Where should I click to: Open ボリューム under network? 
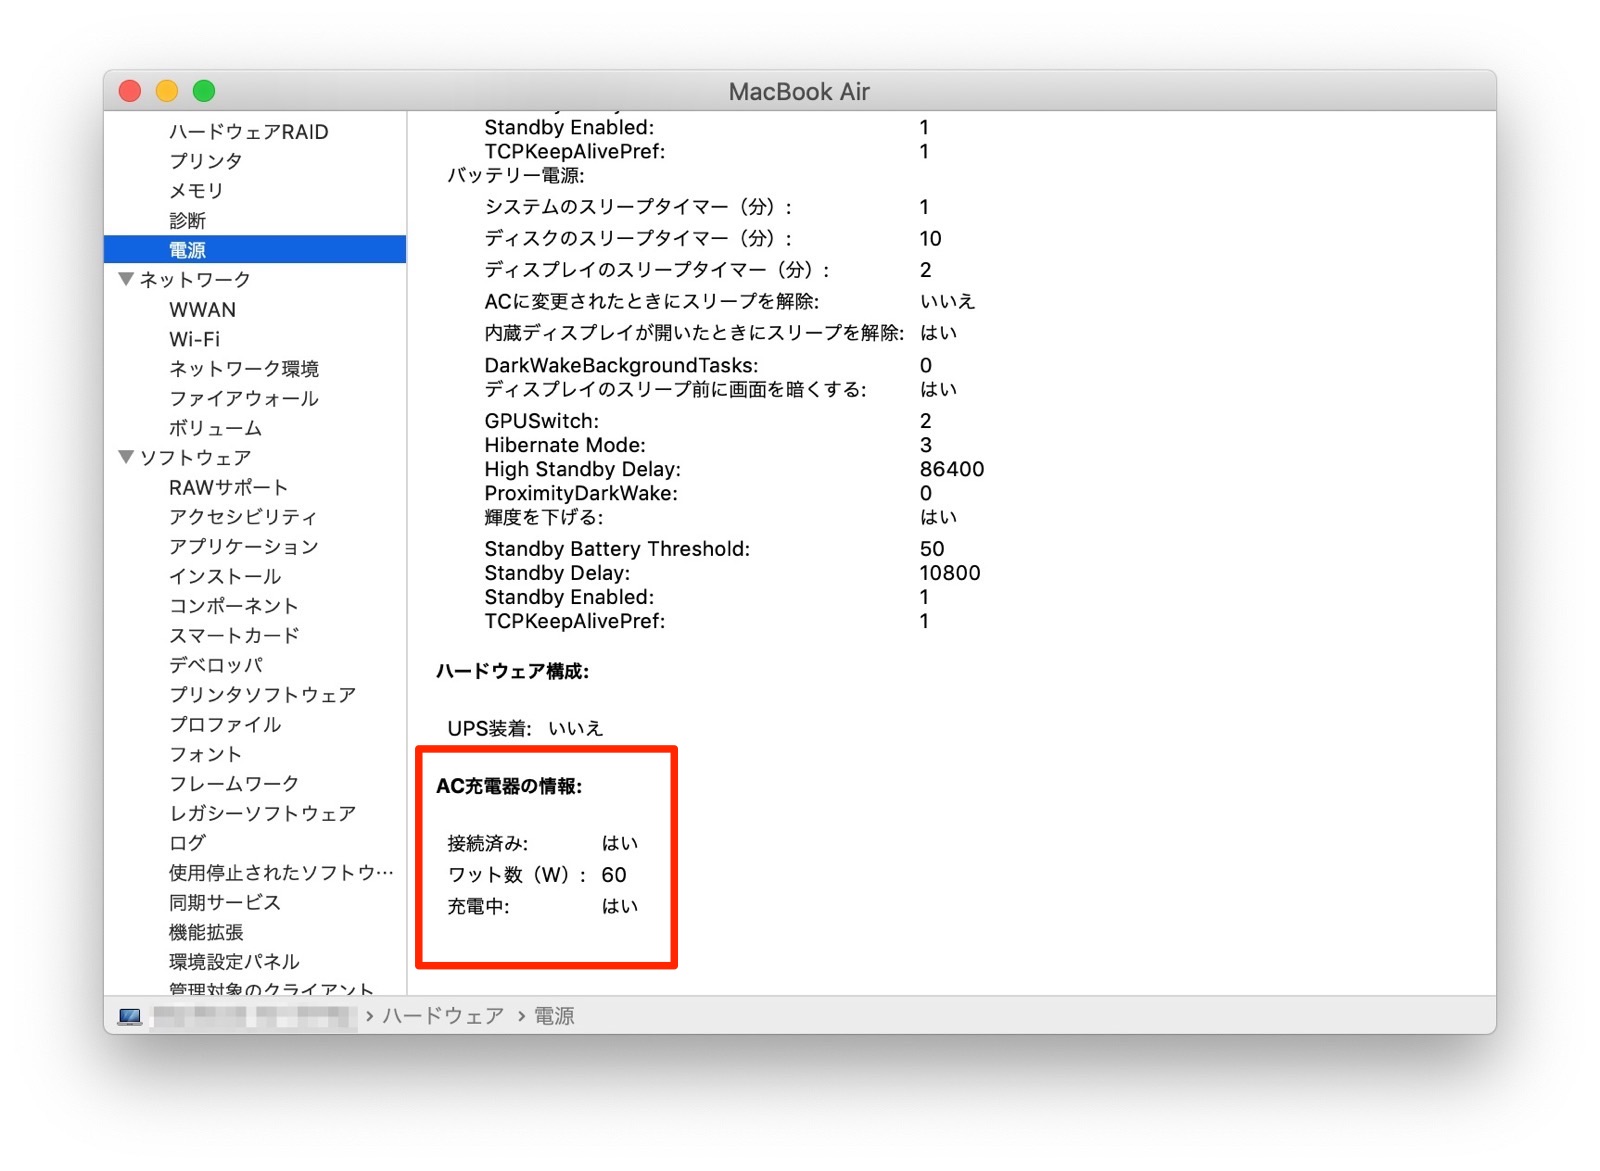coord(215,428)
